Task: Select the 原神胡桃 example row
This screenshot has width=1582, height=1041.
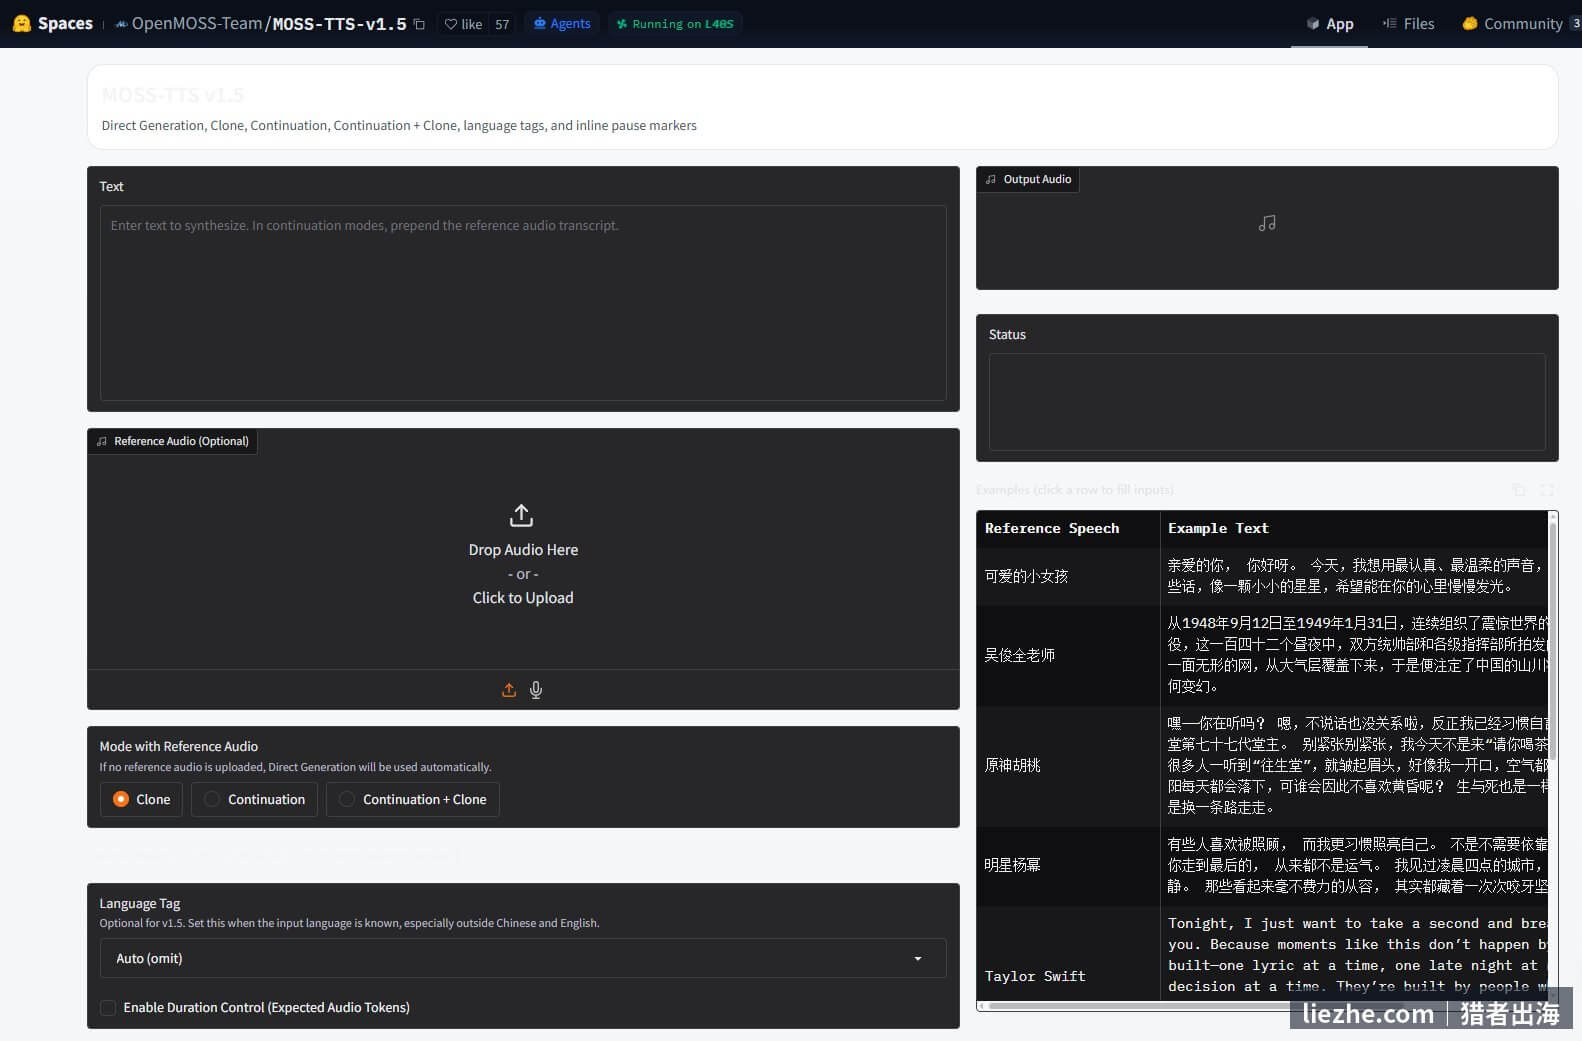Action: click(x=1262, y=765)
